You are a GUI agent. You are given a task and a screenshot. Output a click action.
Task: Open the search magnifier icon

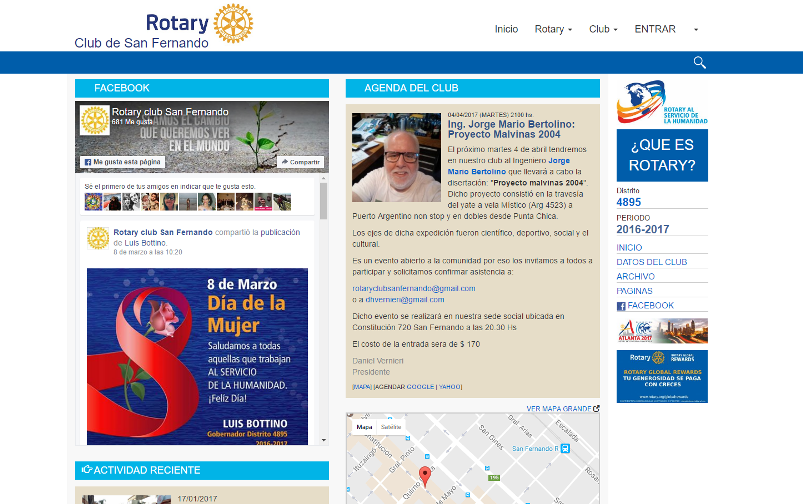699,62
